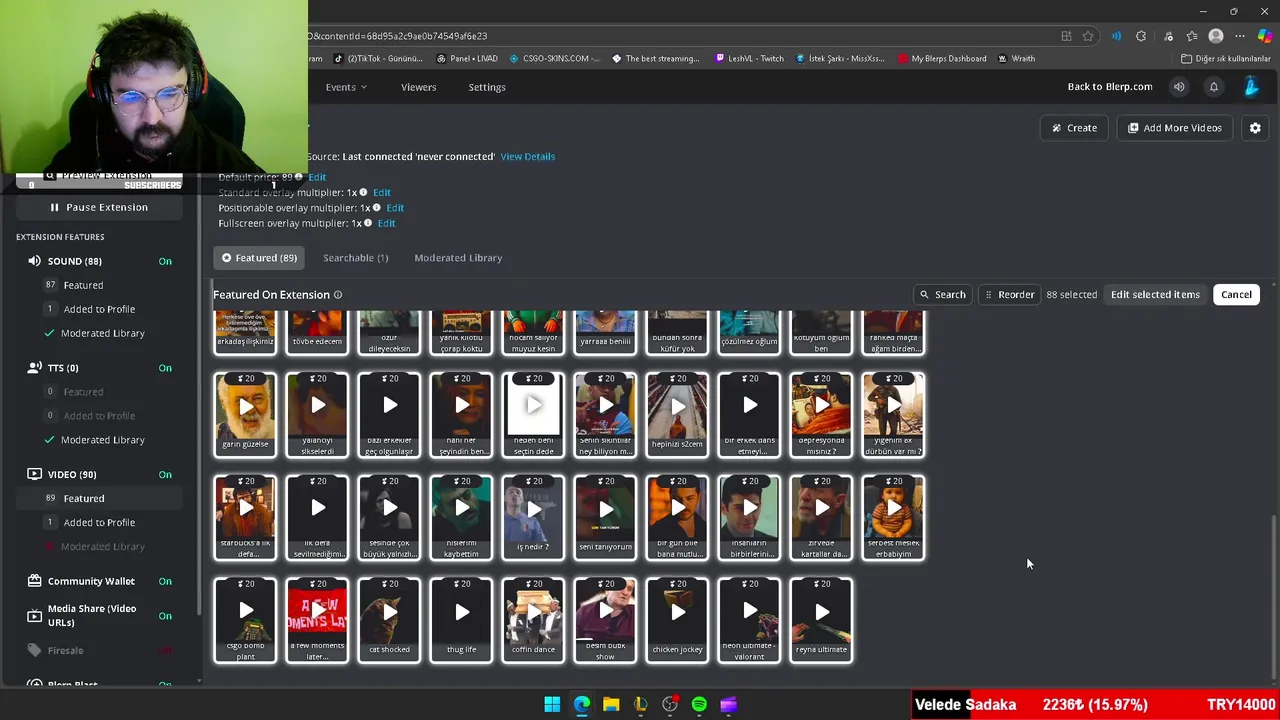Play the 'coffin dance' video
This screenshot has height=720, width=1280.
(534, 611)
